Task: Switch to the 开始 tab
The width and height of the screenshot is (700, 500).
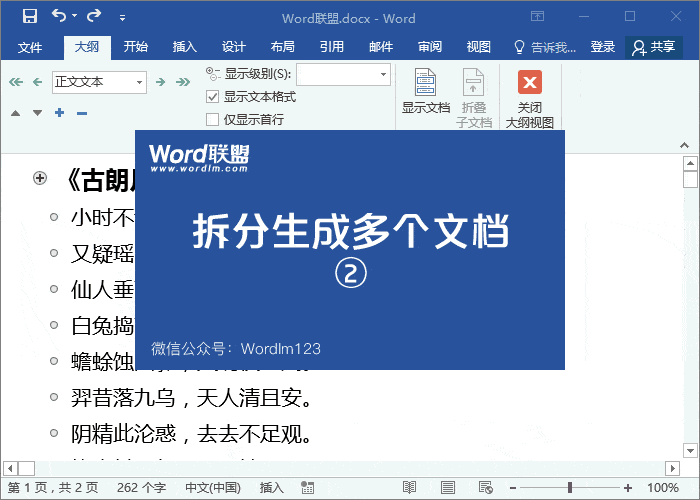Action: point(136,47)
